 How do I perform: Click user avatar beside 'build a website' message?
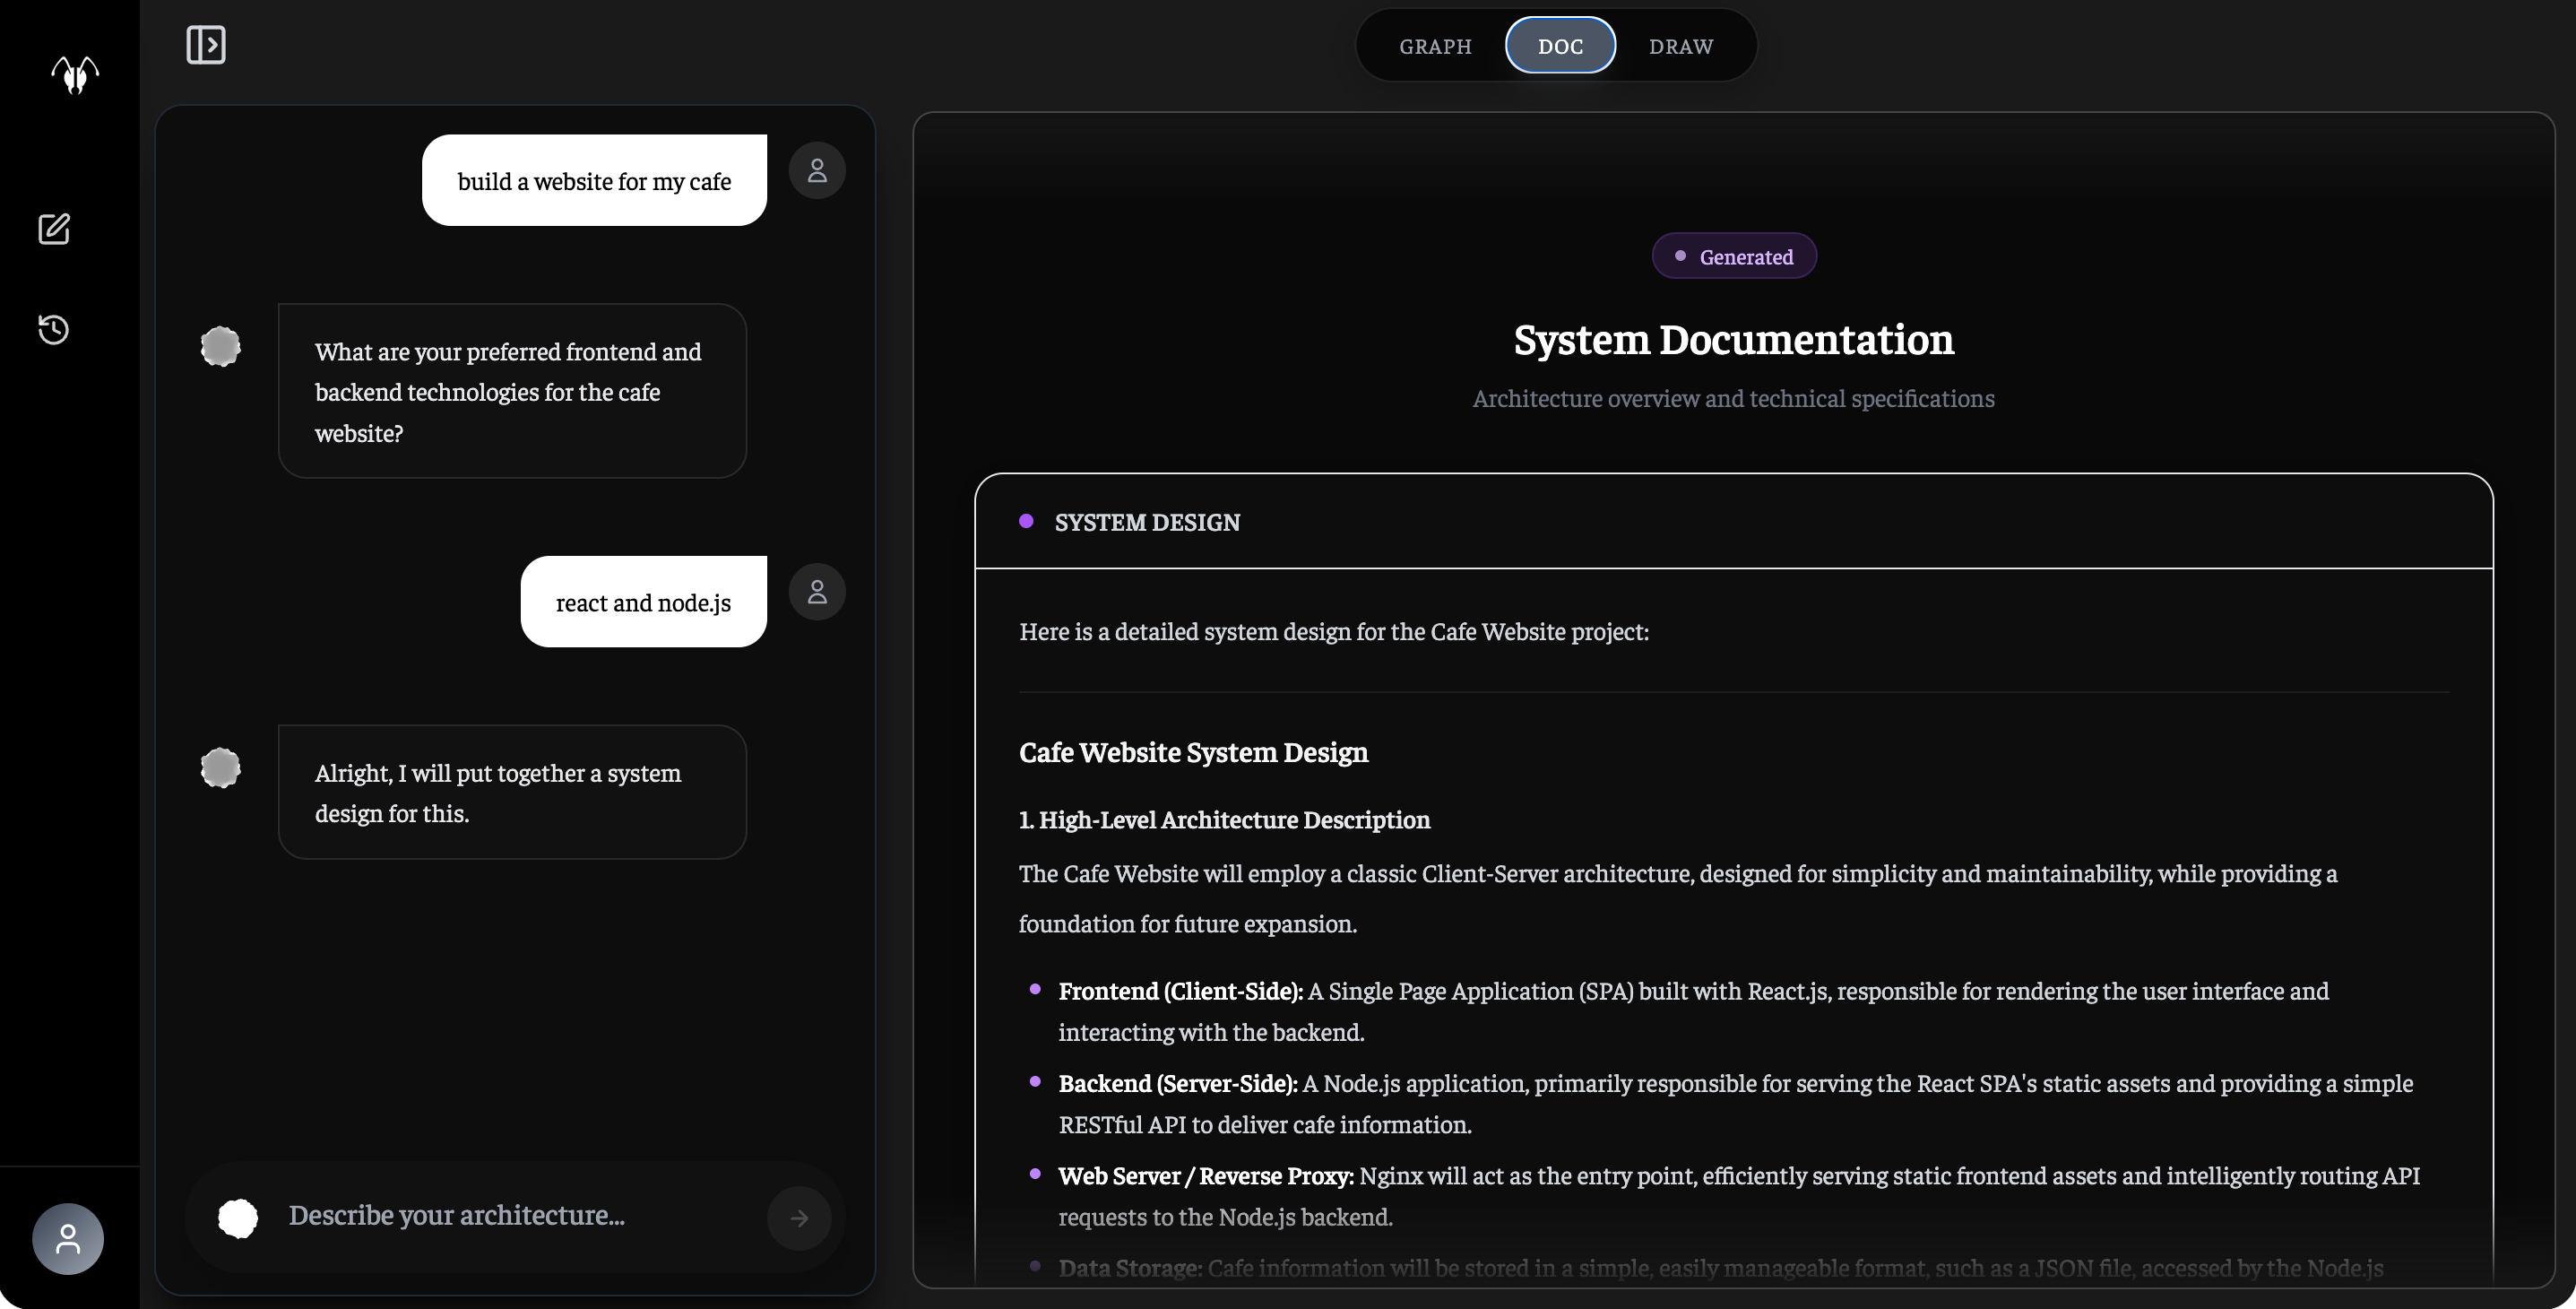[x=817, y=171]
